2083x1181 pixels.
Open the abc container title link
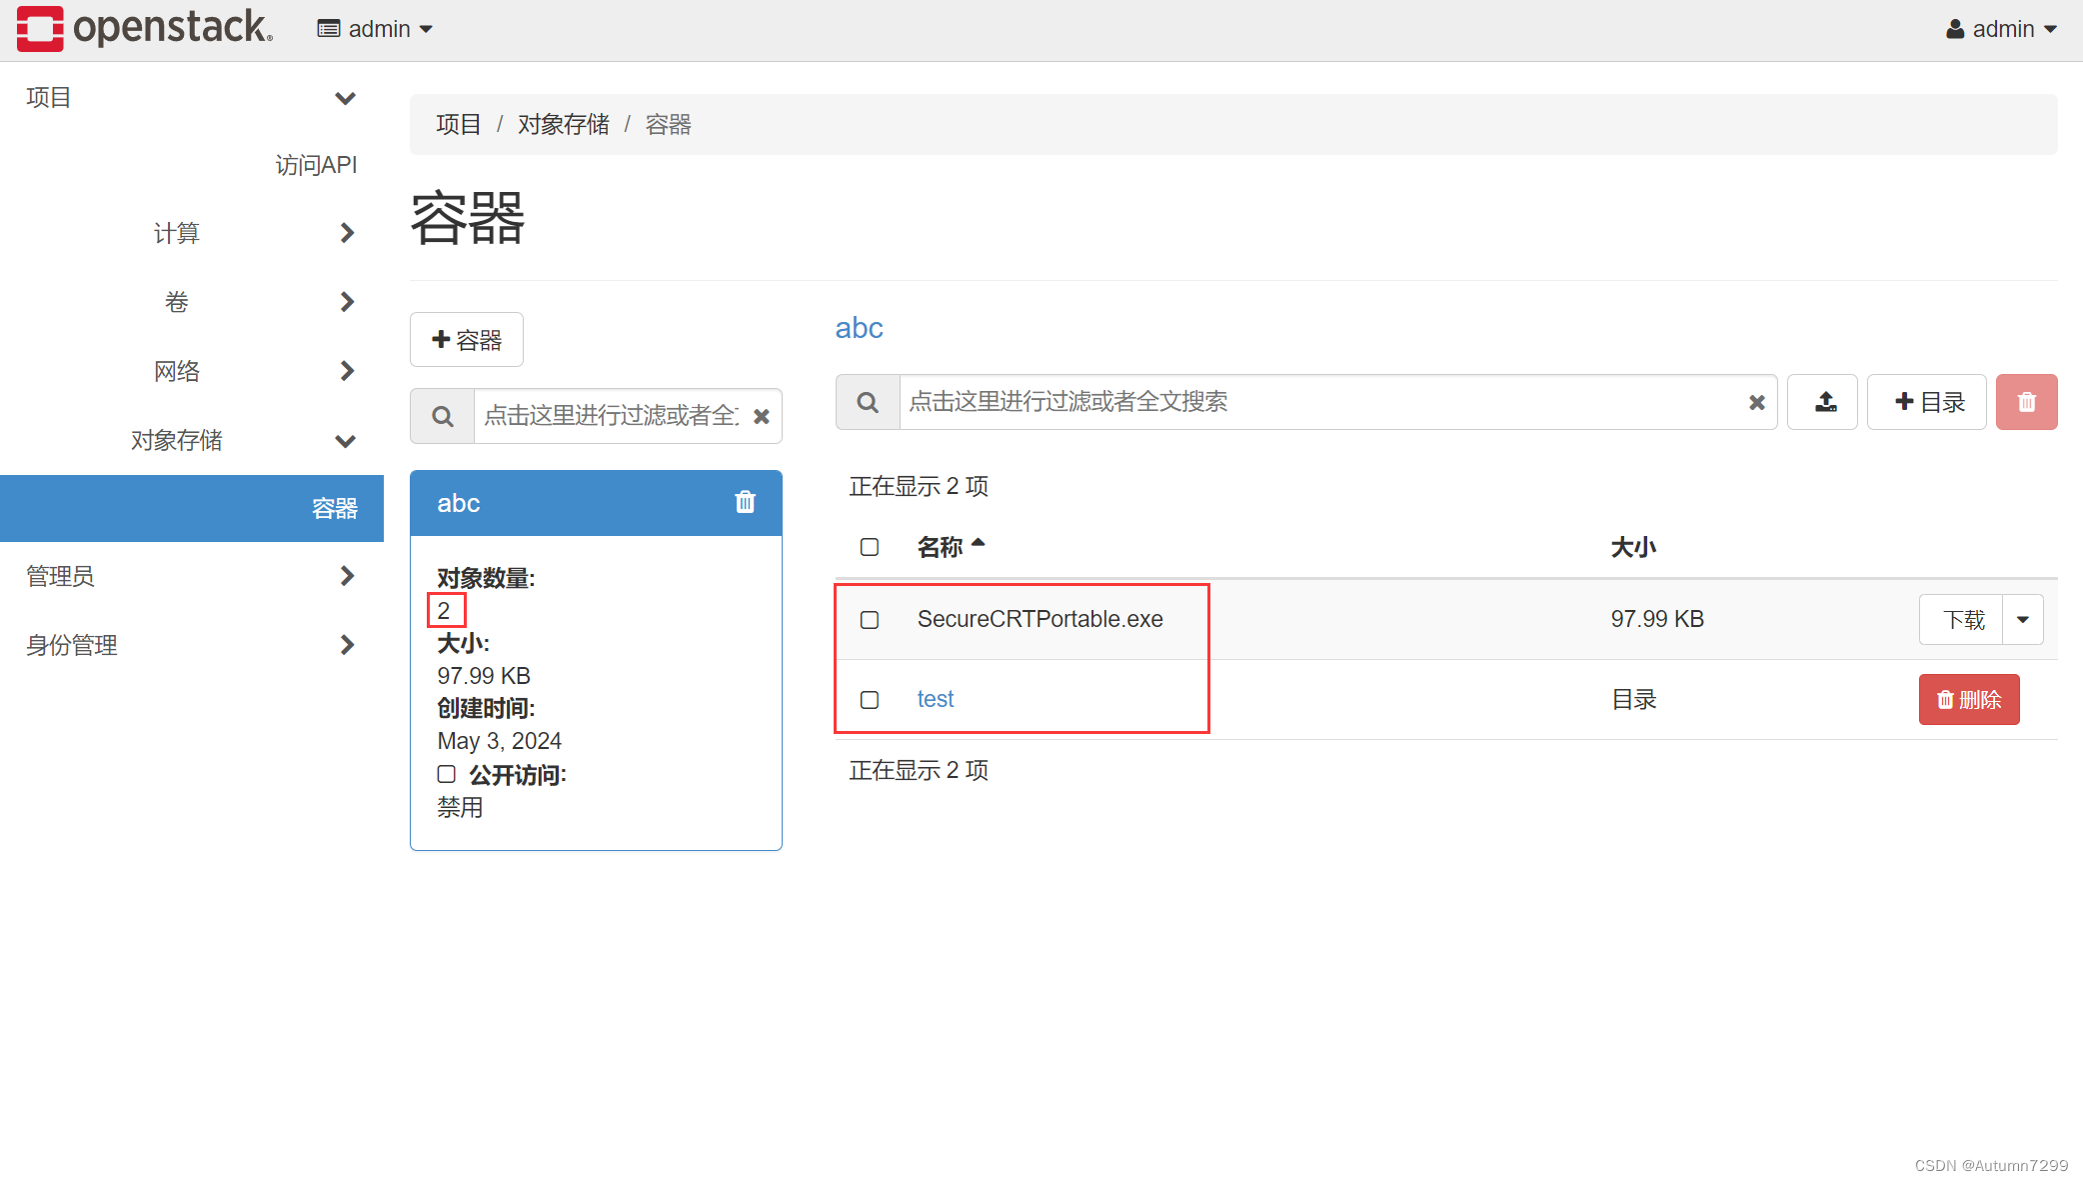pyautogui.click(x=859, y=328)
